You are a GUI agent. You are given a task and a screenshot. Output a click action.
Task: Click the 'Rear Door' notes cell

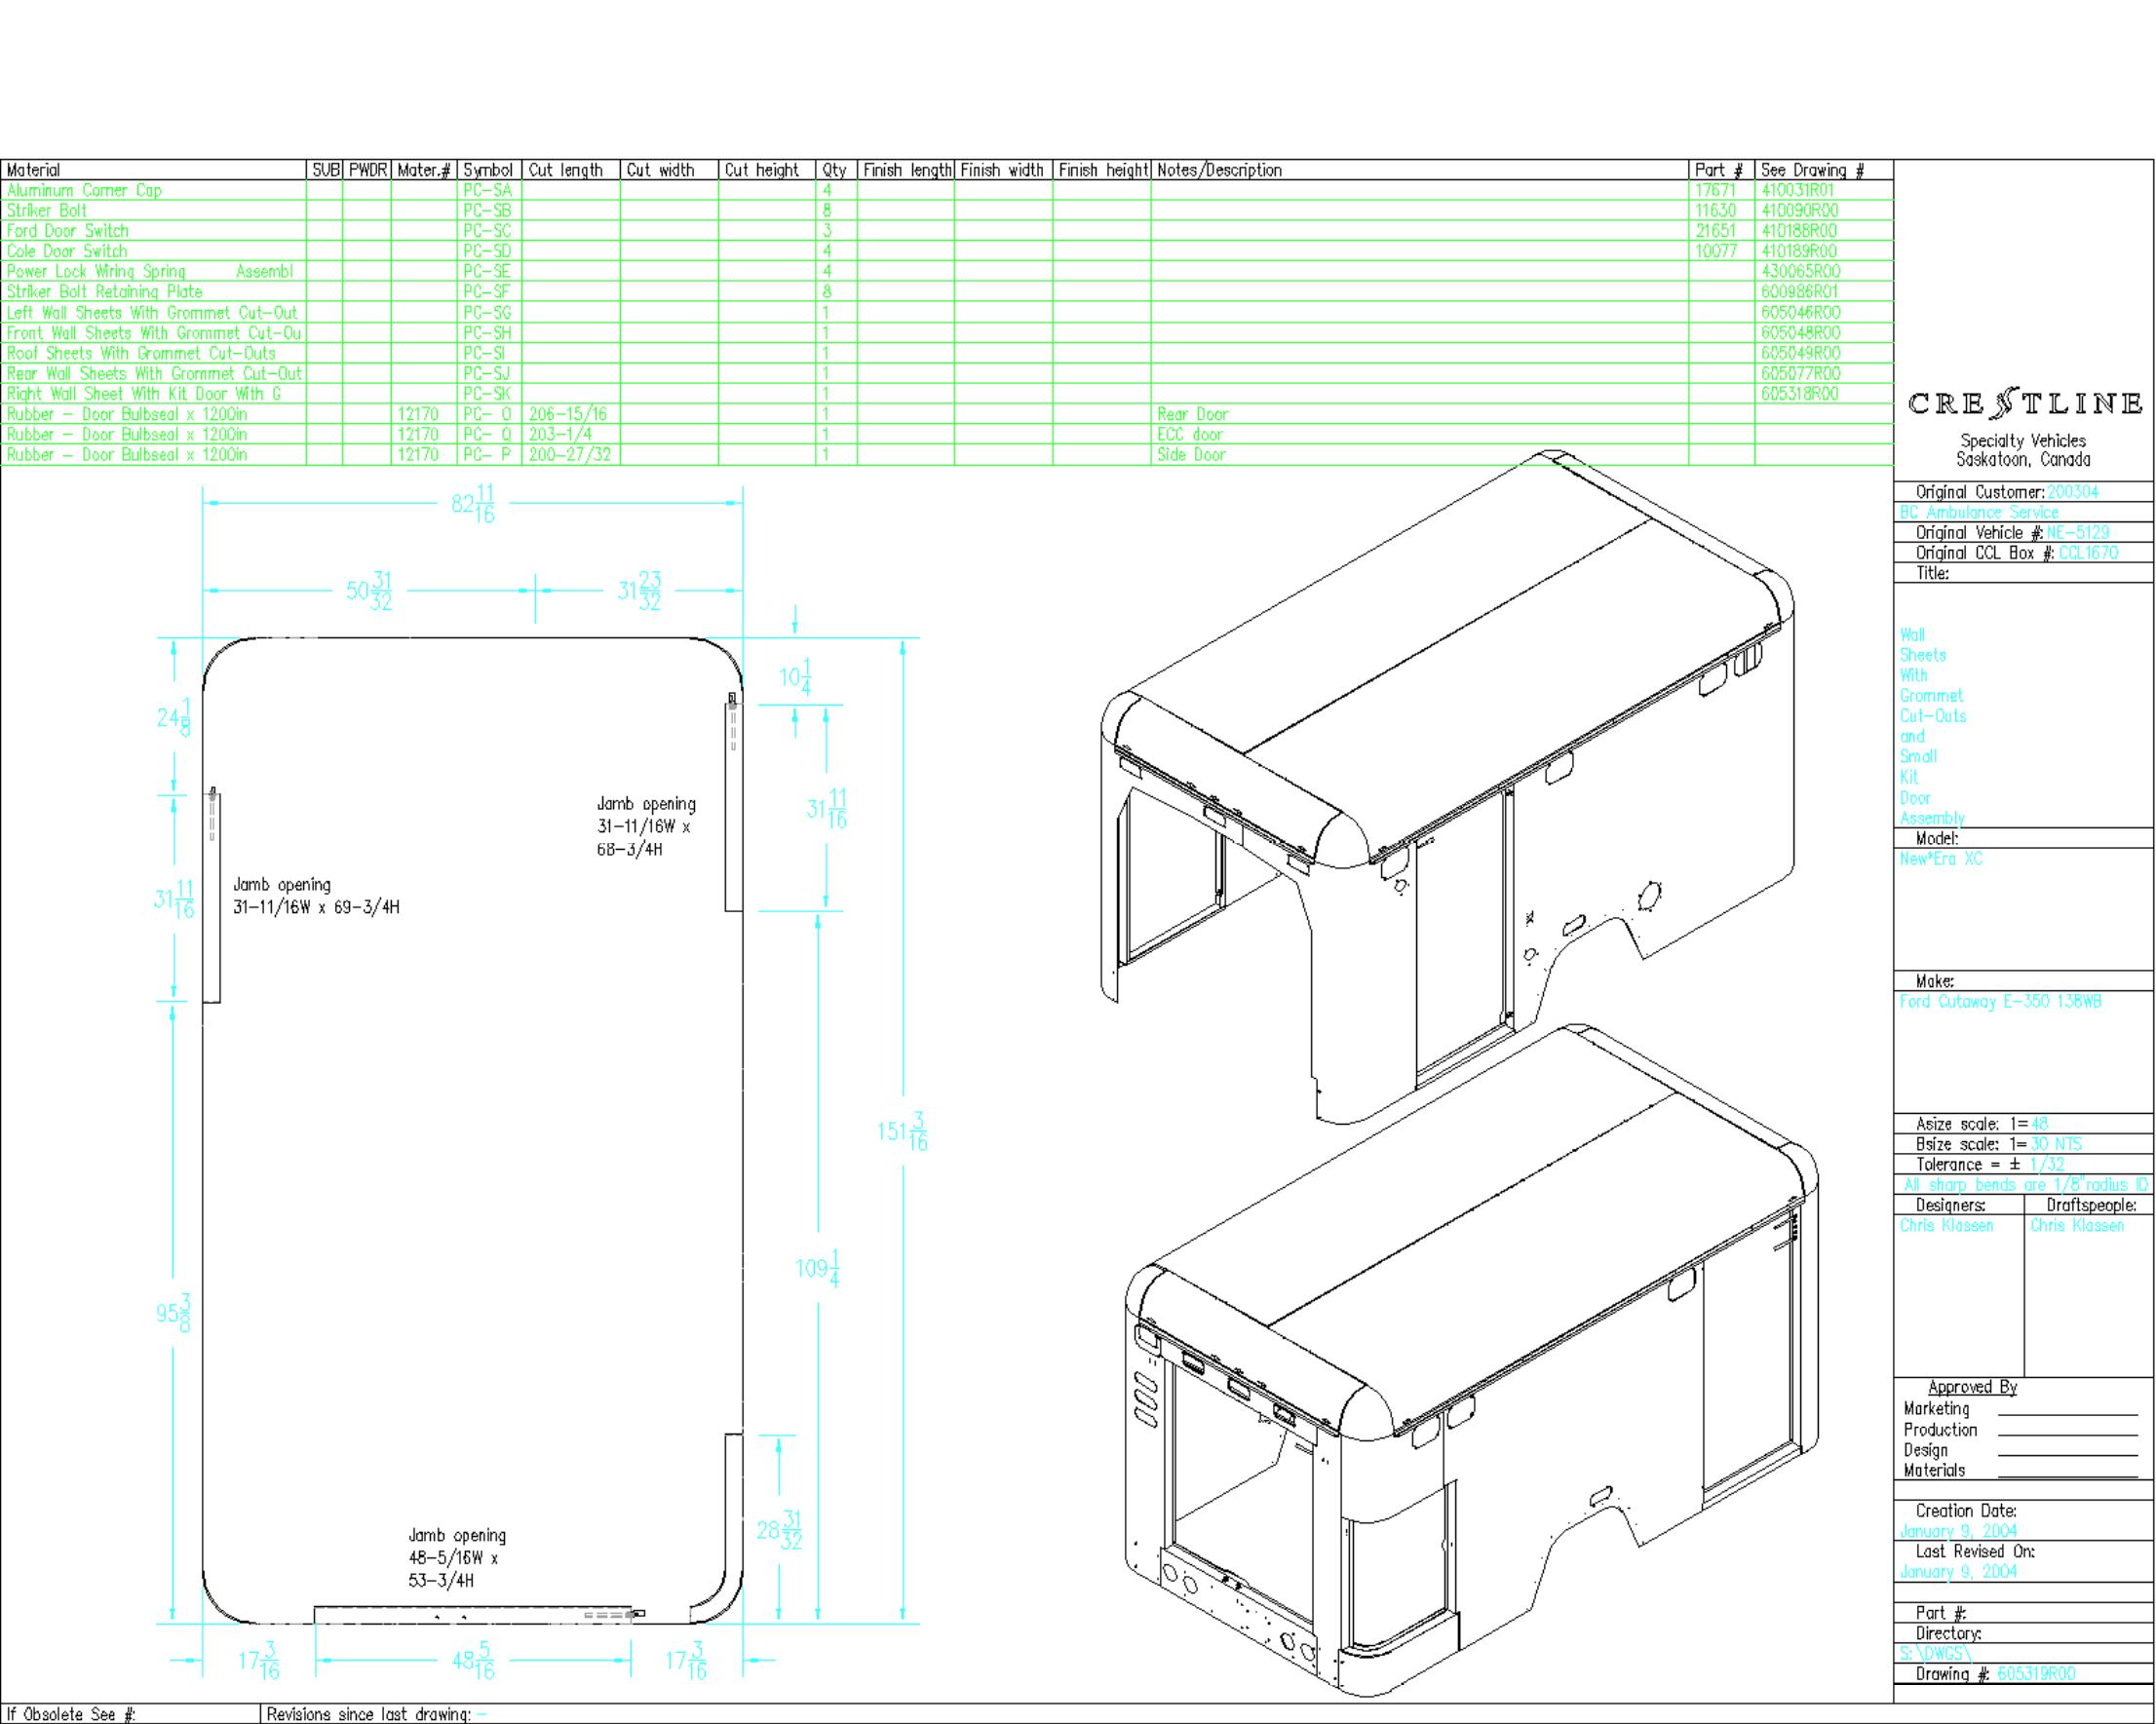click(1192, 414)
